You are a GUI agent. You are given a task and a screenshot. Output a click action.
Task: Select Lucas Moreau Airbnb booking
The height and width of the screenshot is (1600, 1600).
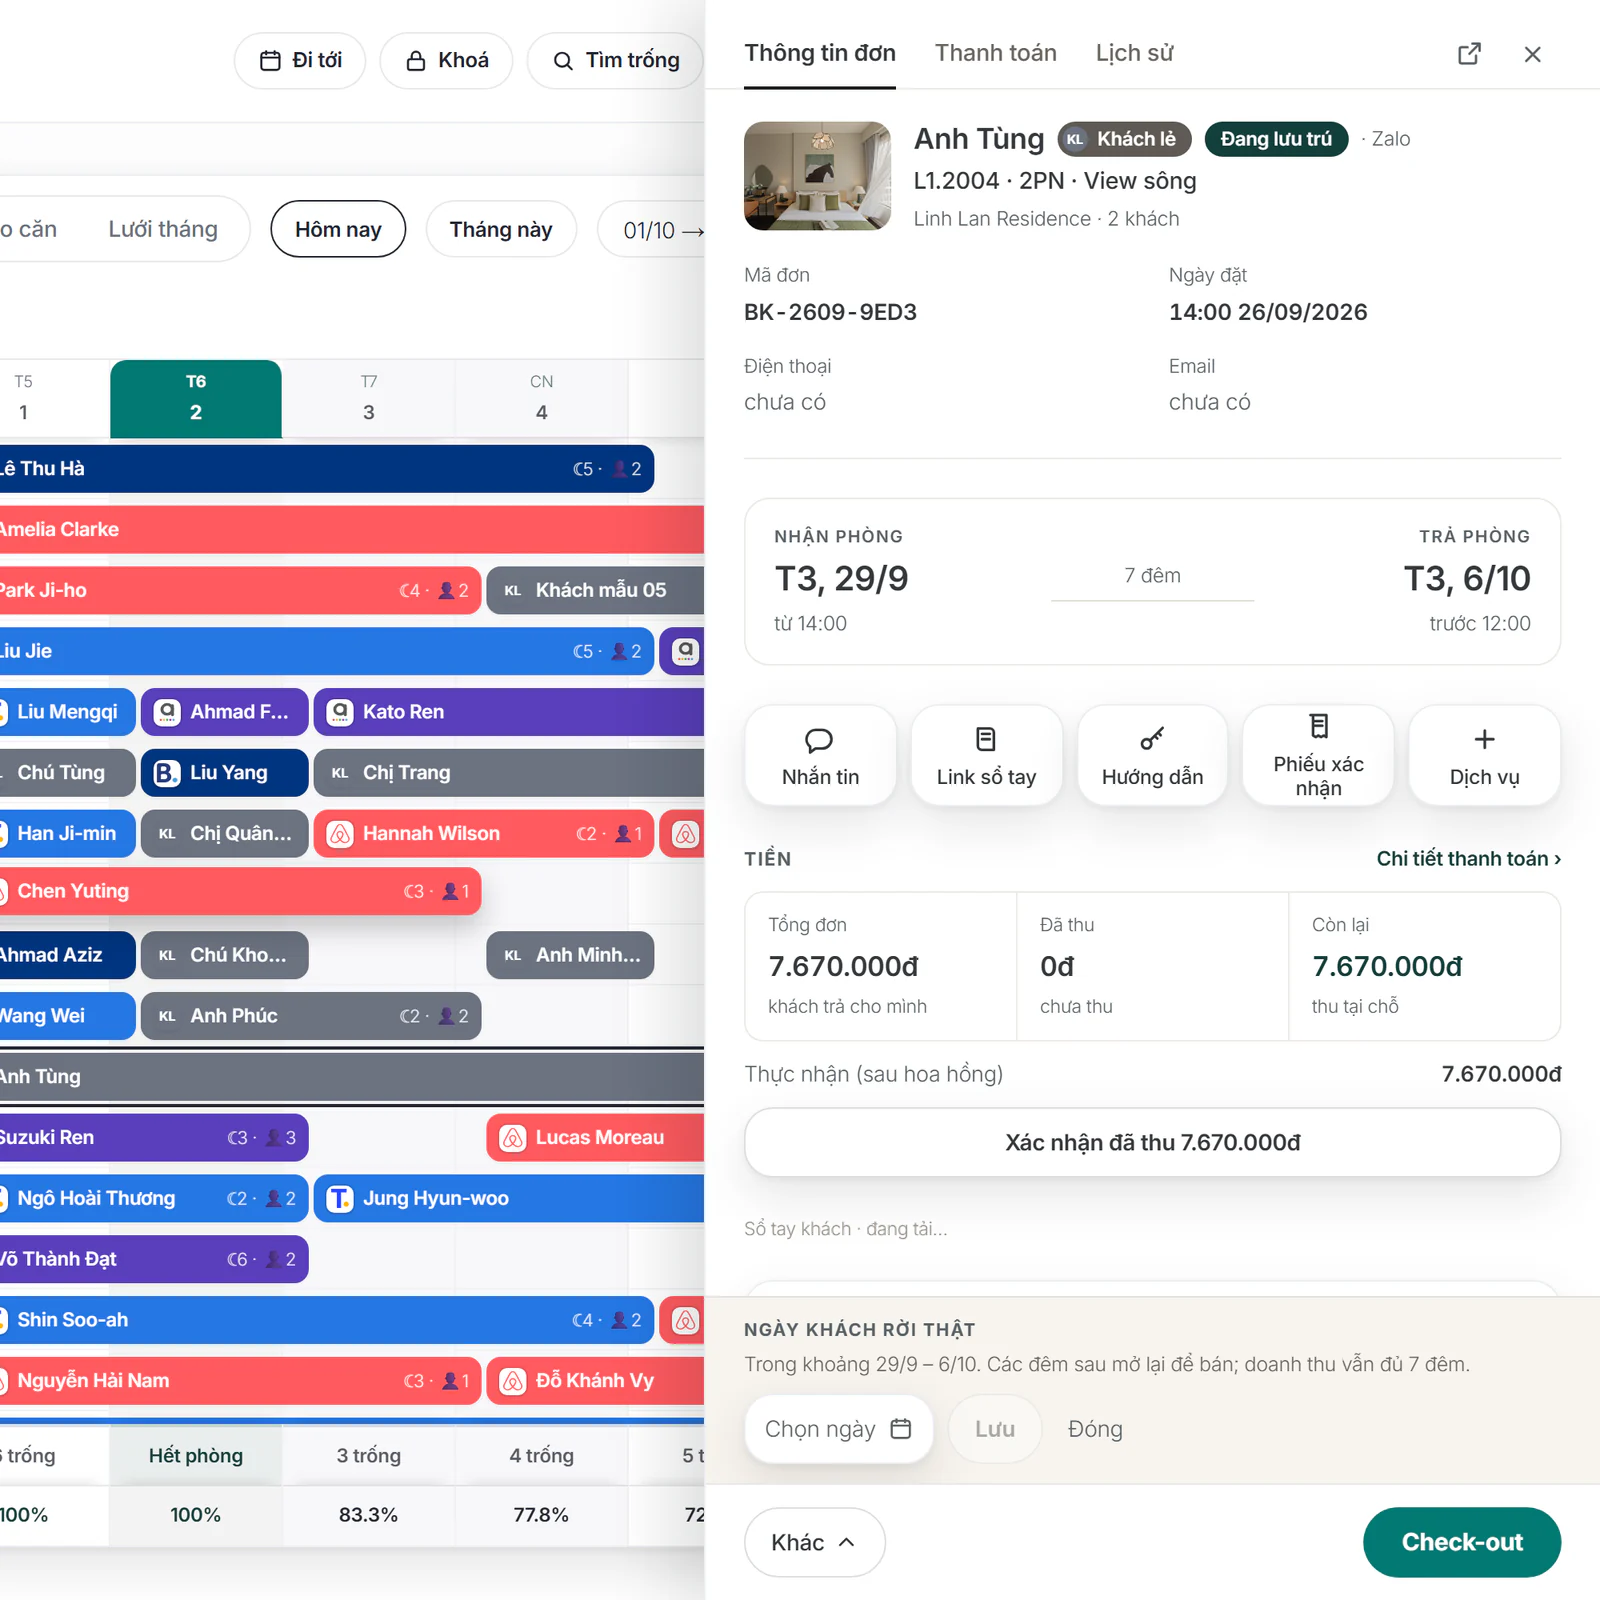(596, 1138)
